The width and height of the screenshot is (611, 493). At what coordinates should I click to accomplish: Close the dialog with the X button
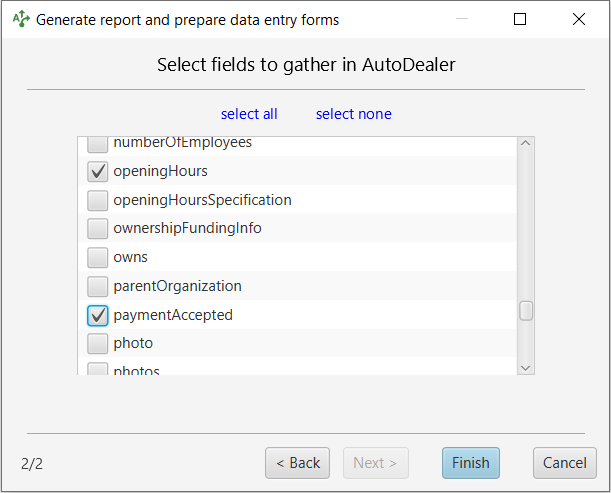pos(579,19)
